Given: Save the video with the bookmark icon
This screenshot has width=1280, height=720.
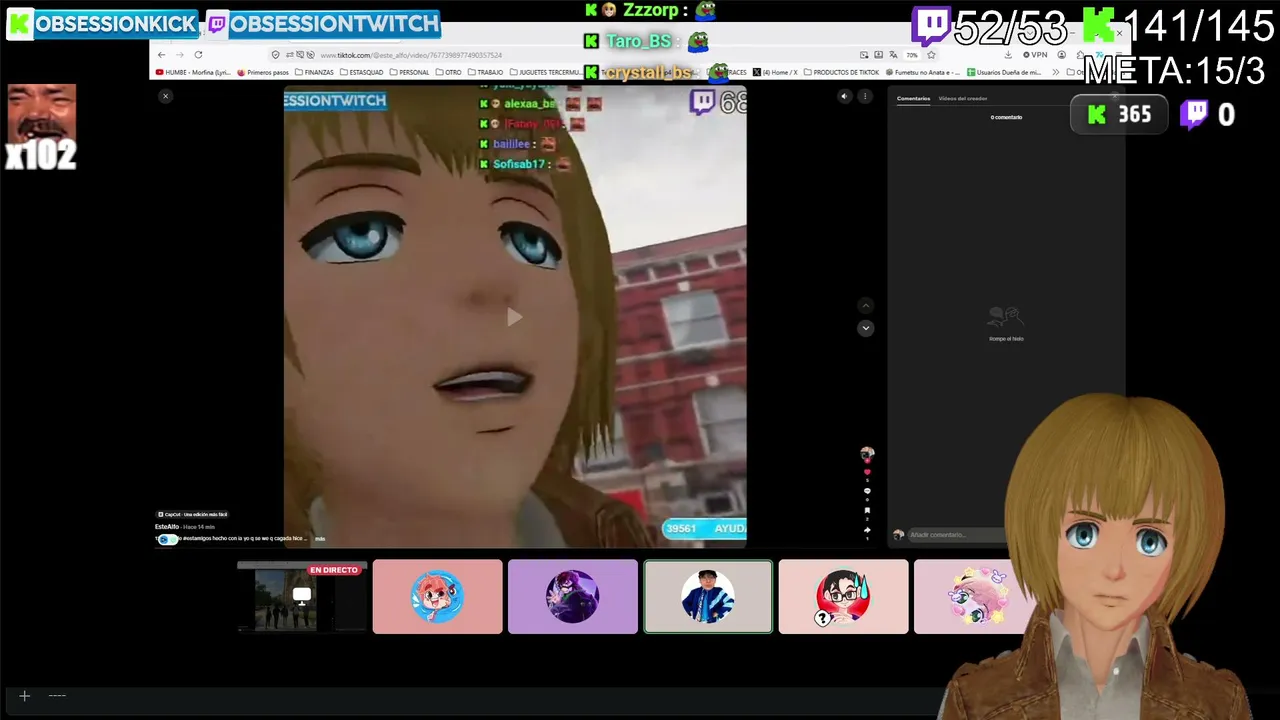Looking at the screenshot, I should [867, 511].
